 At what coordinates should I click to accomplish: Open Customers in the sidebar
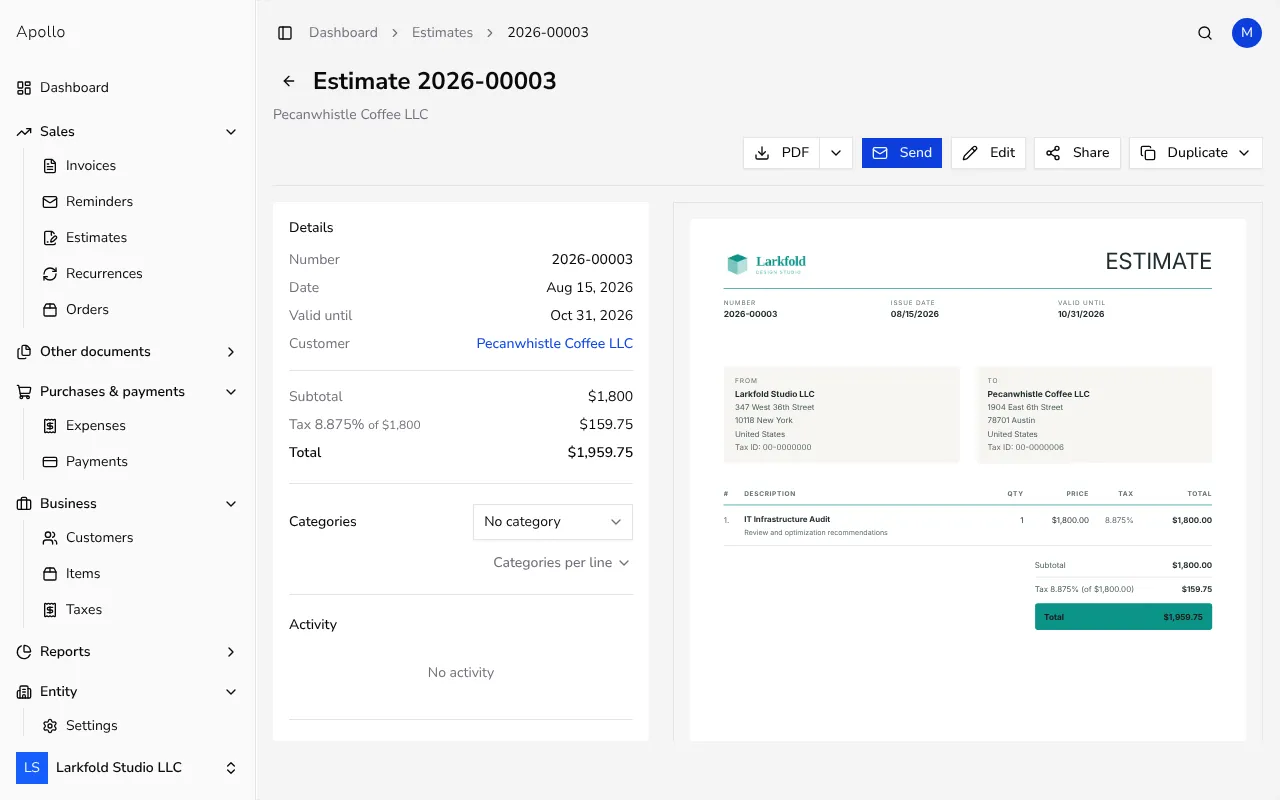tap(139, 538)
